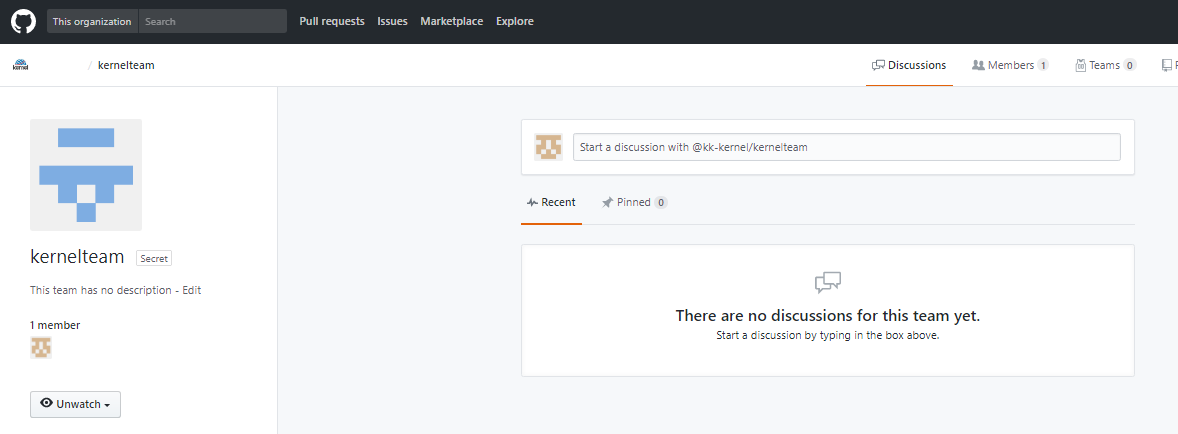Click Edit link for team description
This screenshot has width=1178, height=434.
(192, 290)
